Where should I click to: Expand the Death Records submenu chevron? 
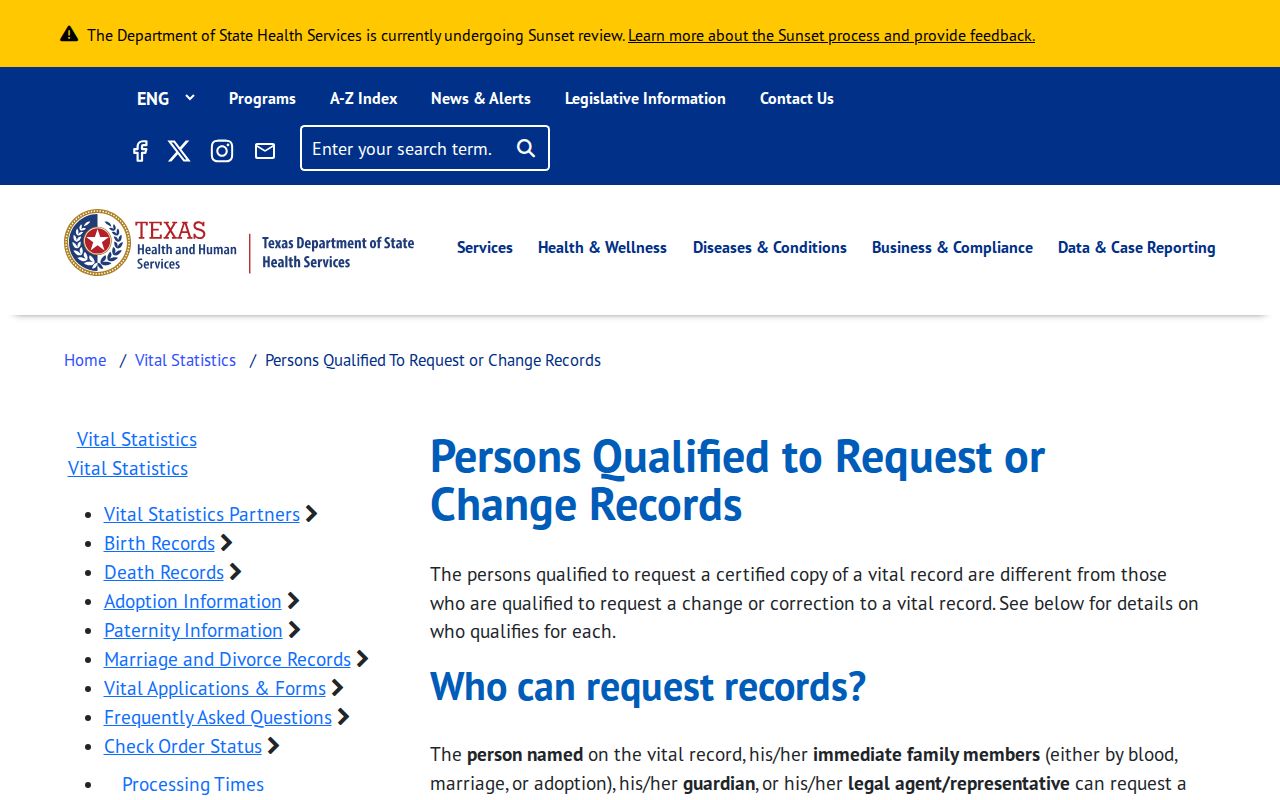tap(236, 572)
